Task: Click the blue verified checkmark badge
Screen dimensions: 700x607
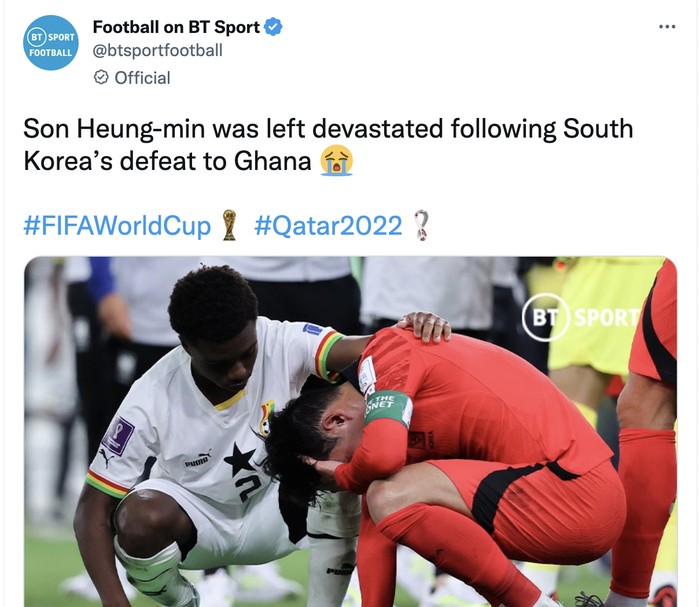Action: click(x=273, y=27)
